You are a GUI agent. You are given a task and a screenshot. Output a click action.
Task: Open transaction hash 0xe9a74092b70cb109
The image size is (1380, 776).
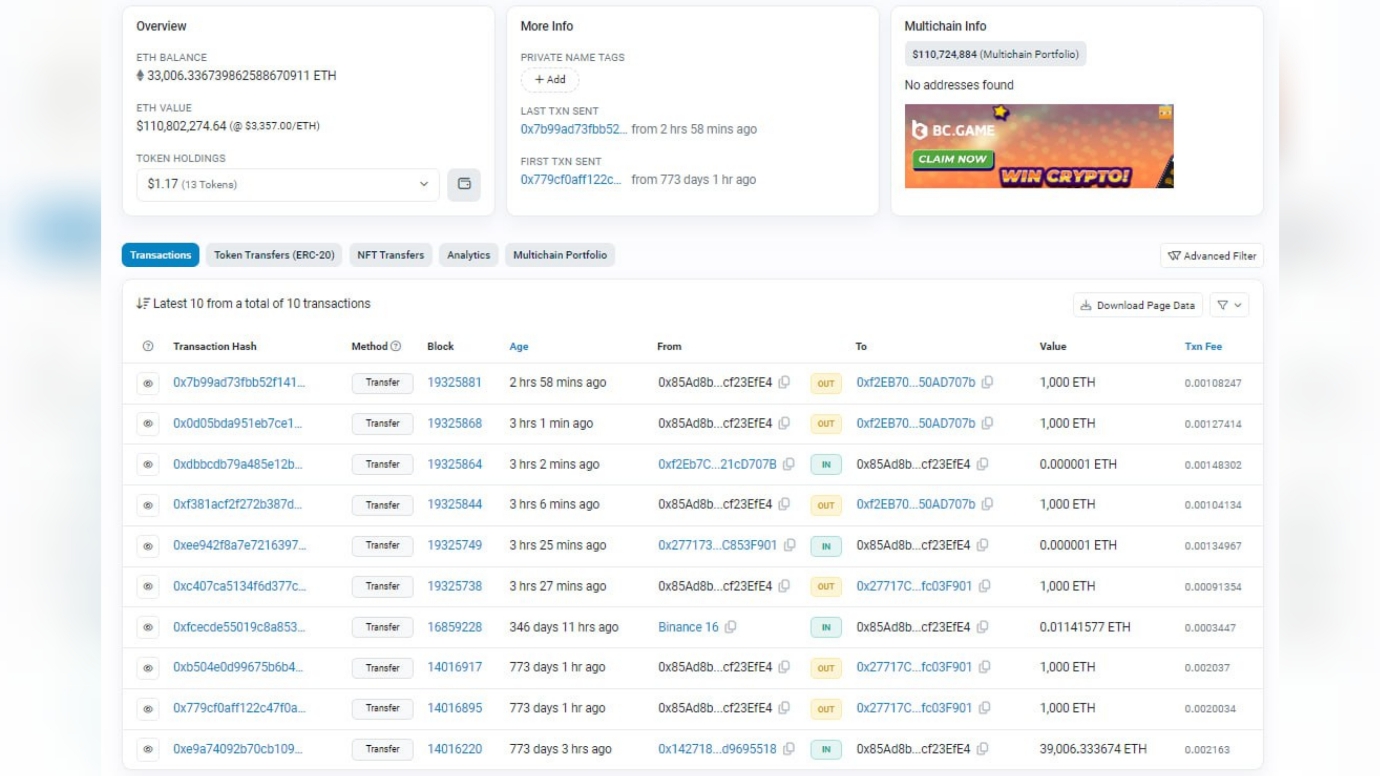[237, 748]
